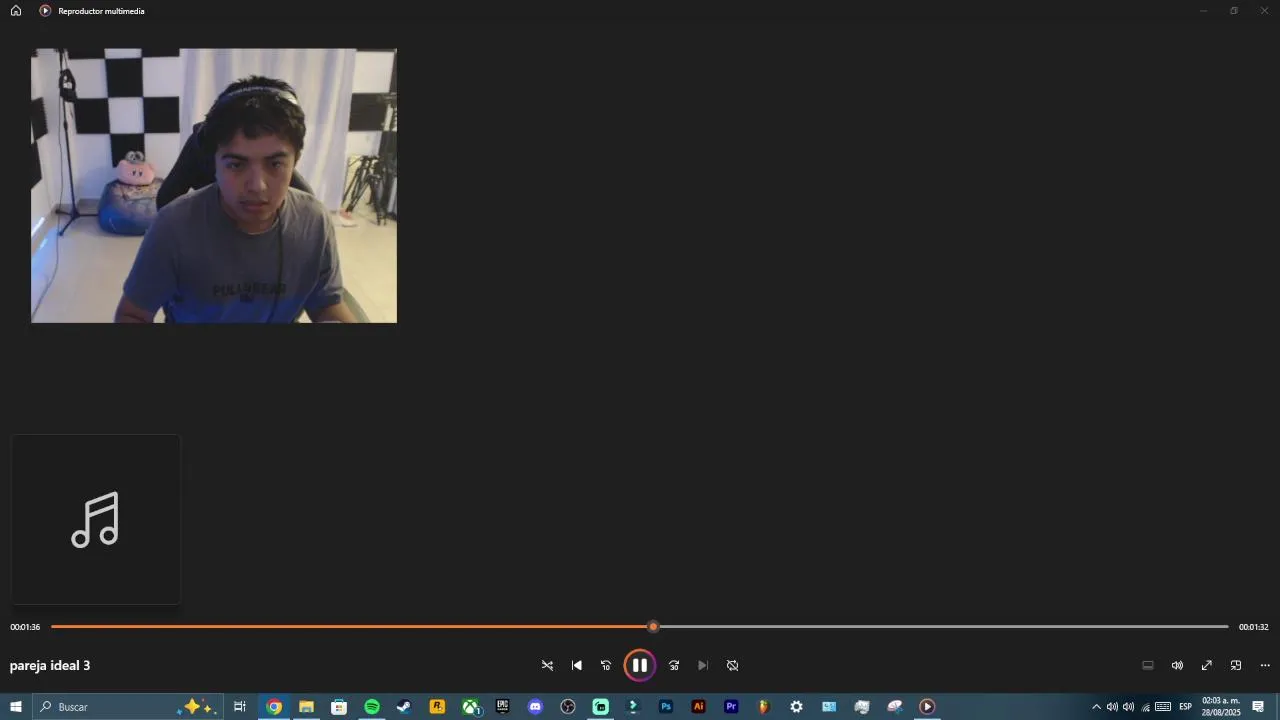Image resolution: width=1280 pixels, height=720 pixels.
Task: Open the network status tray icon
Action: [1145, 707]
